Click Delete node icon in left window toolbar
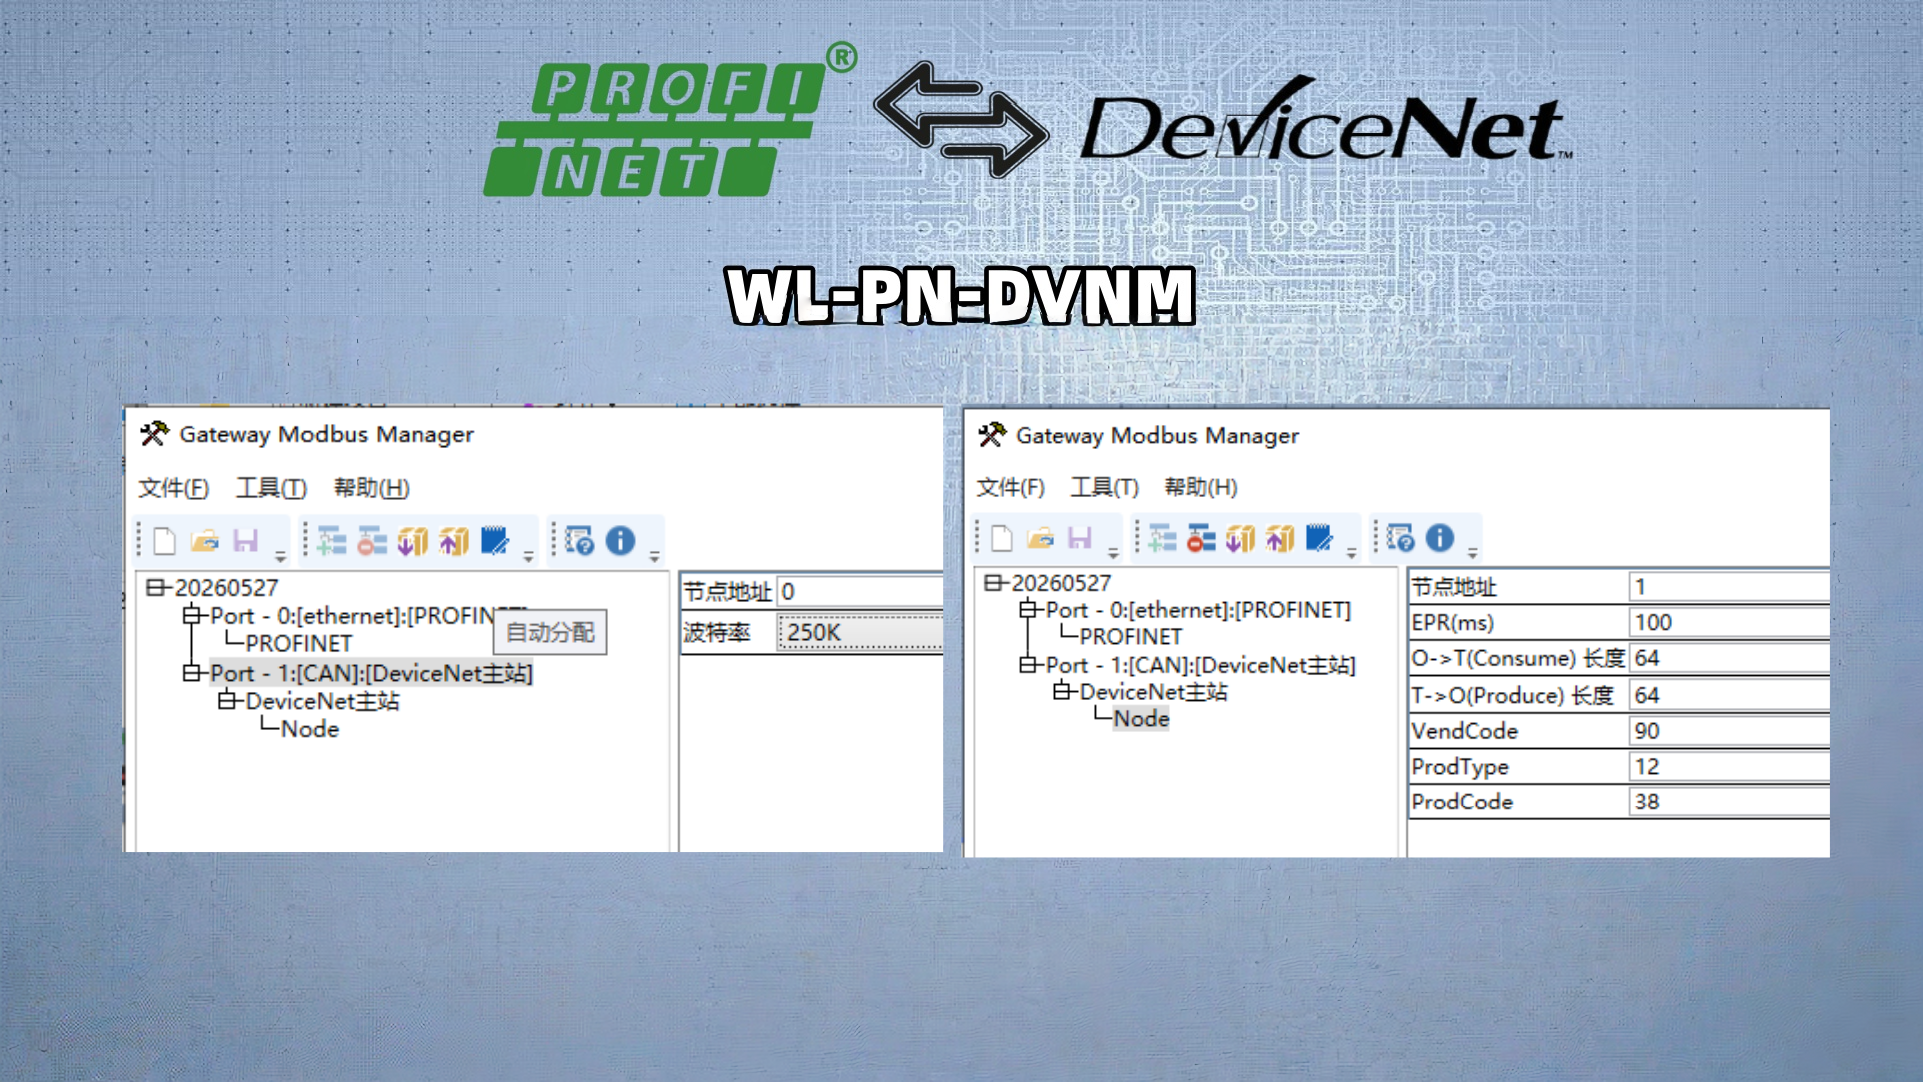 372,541
